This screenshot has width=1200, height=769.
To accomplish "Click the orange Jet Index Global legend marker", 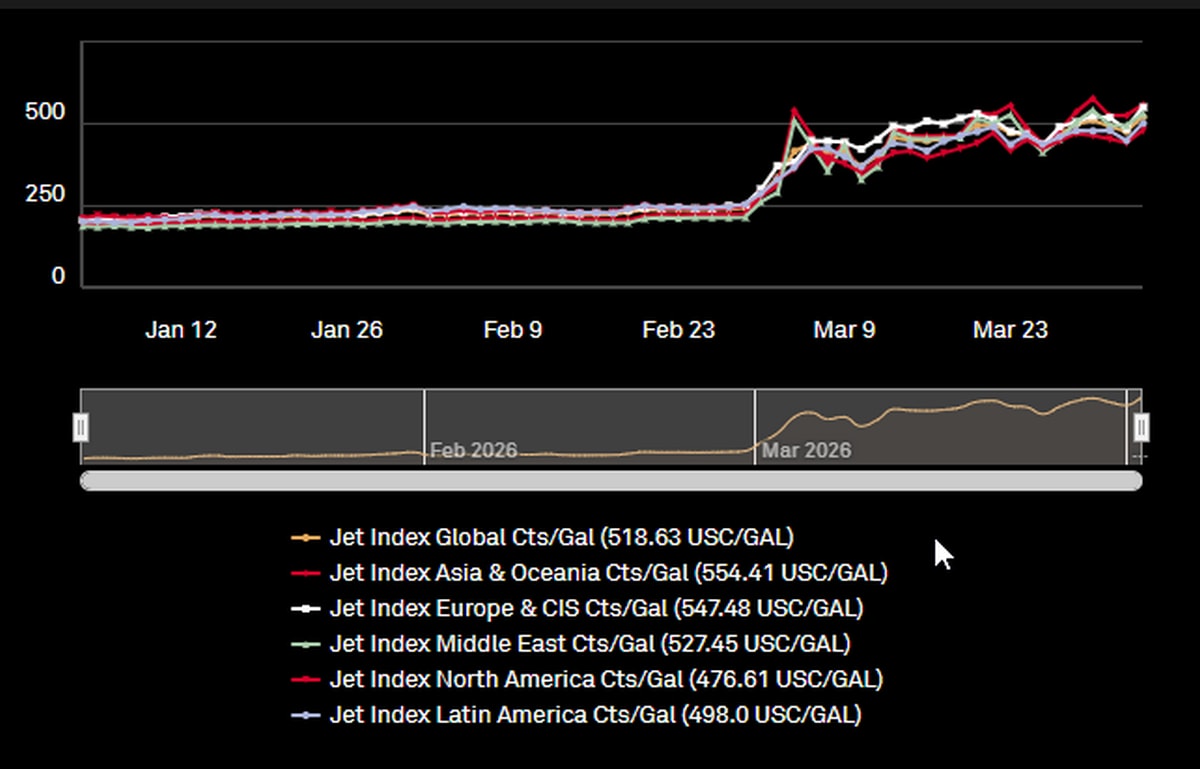I will tap(305, 538).
